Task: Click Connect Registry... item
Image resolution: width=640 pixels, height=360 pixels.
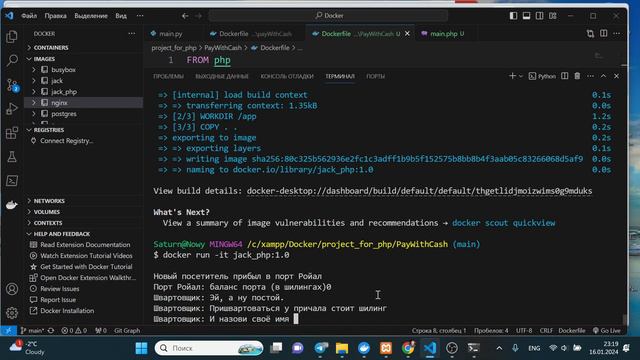Action: click(x=67, y=141)
